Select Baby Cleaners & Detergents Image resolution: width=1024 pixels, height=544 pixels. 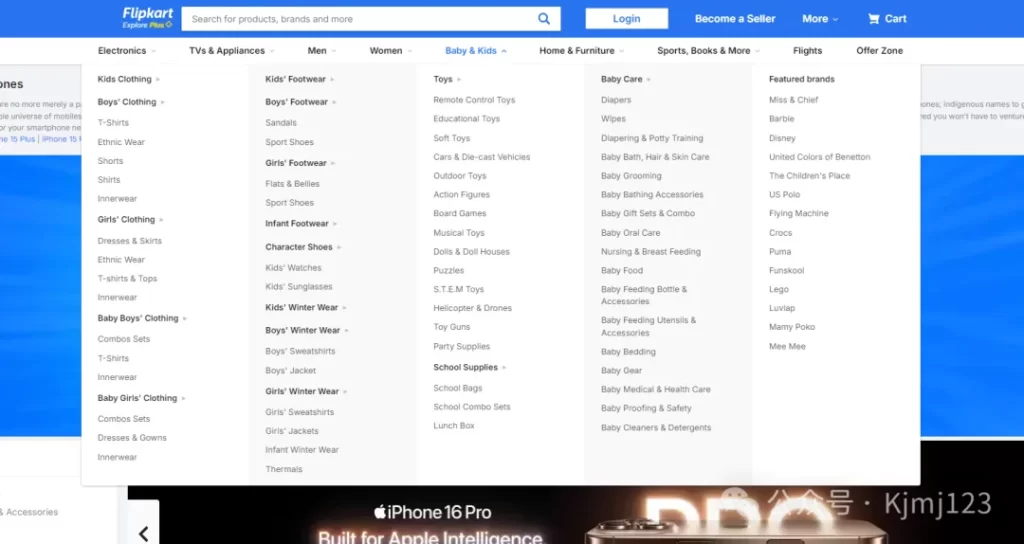(656, 428)
